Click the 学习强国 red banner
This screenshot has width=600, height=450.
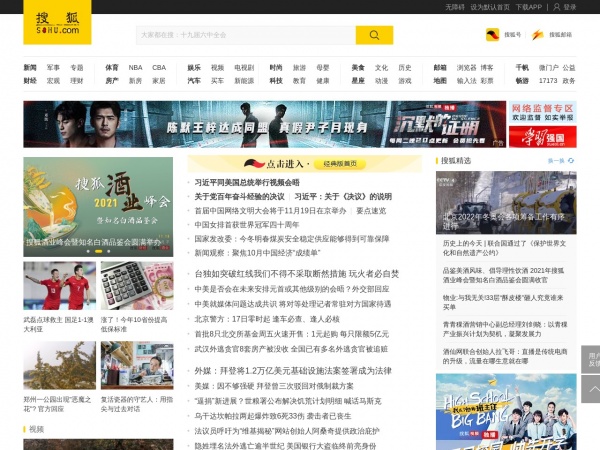[x=543, y=137]
